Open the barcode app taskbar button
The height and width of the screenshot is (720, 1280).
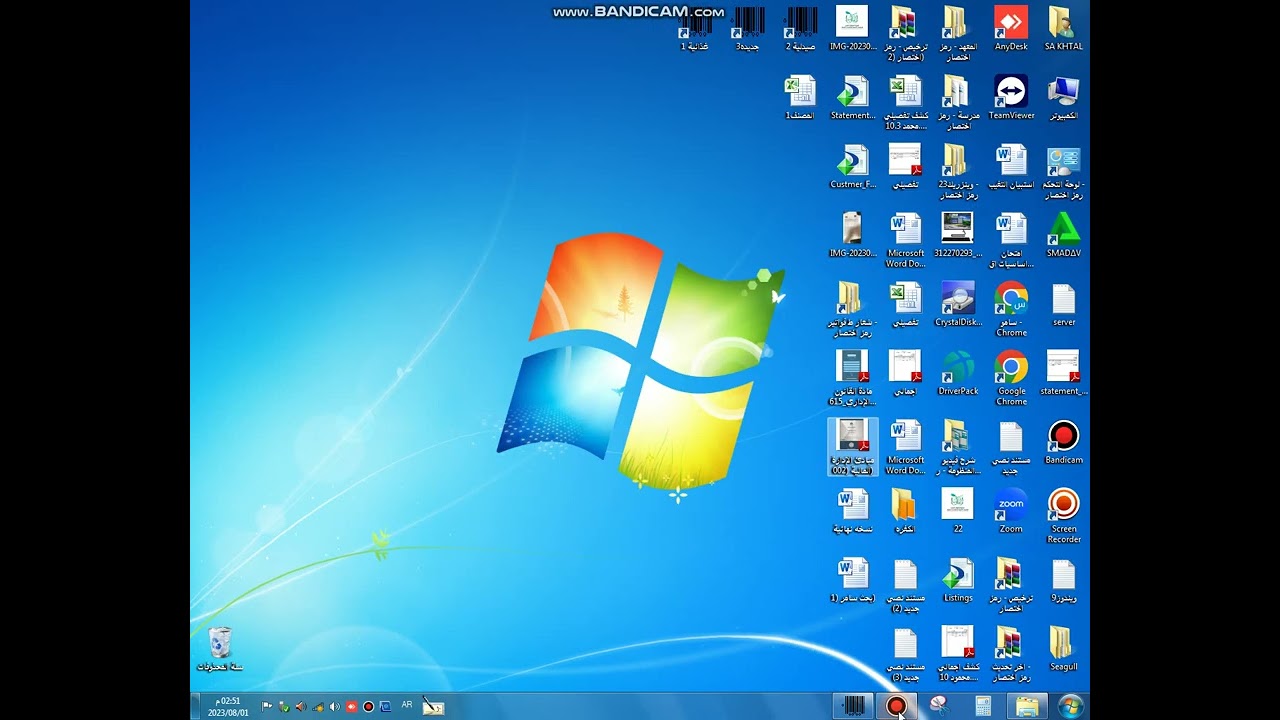click(x=854, y=706)
